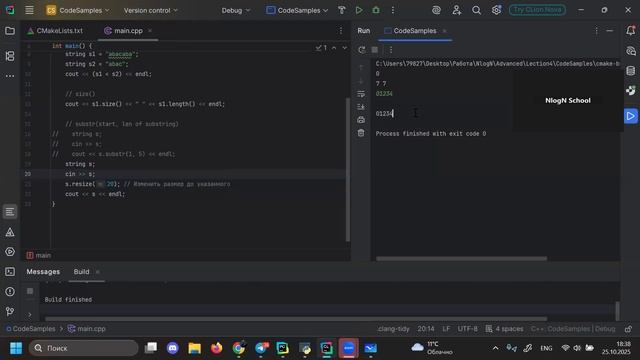Change UTF-8 file encoding

coord(467,329)
